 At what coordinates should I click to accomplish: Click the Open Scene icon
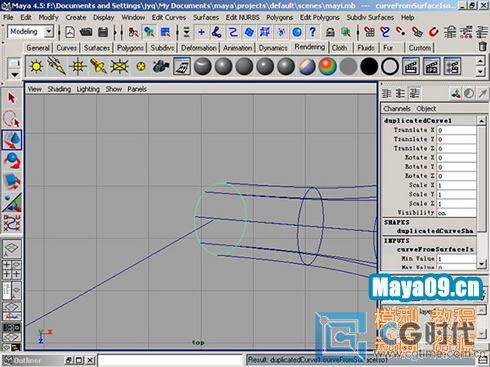click(86, 32)
